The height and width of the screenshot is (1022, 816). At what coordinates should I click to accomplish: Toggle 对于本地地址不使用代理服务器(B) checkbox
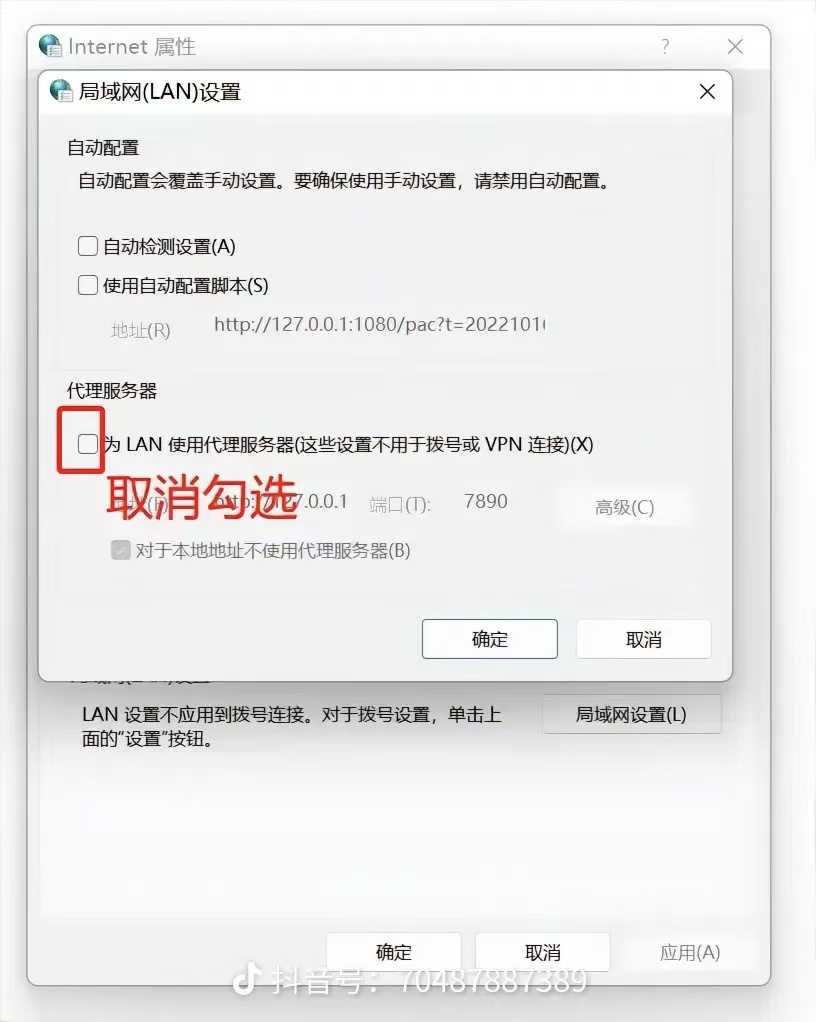[121, 550]
